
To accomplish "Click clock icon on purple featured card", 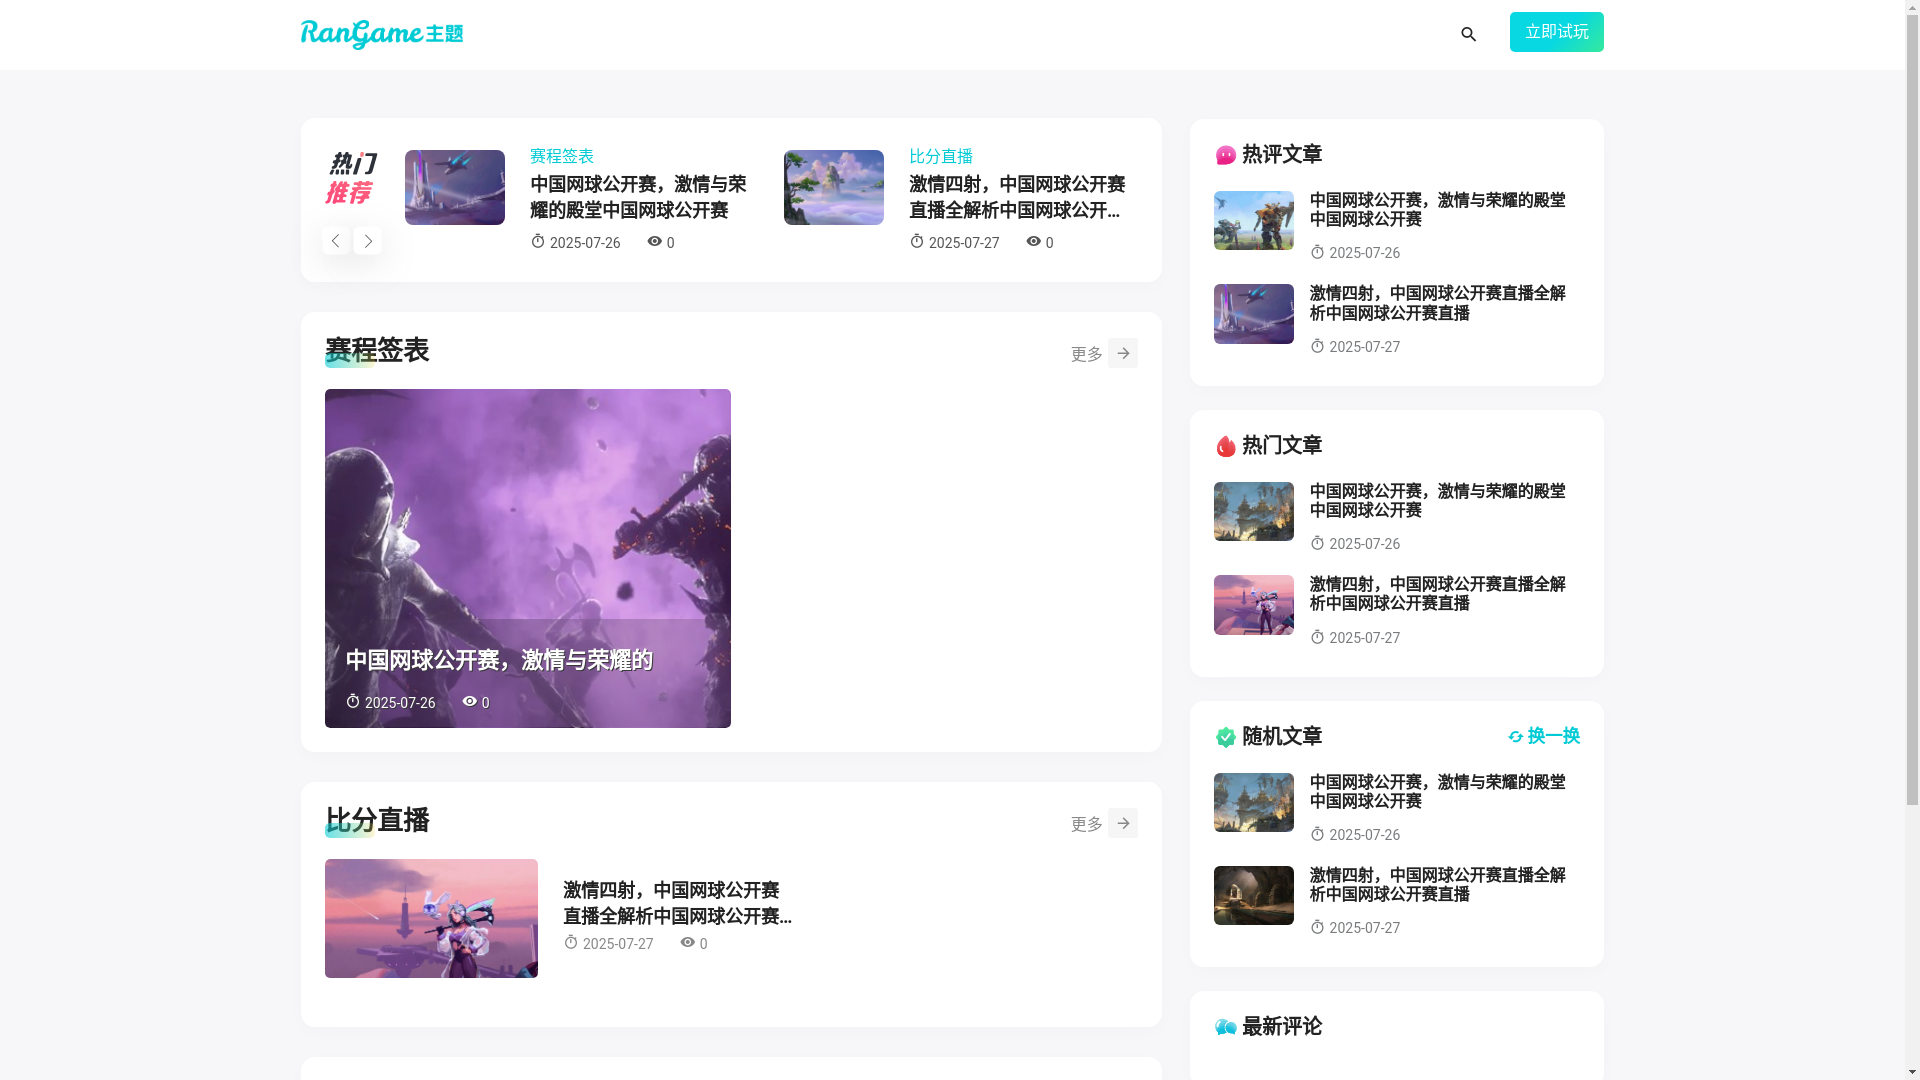I will click(352, 702).
